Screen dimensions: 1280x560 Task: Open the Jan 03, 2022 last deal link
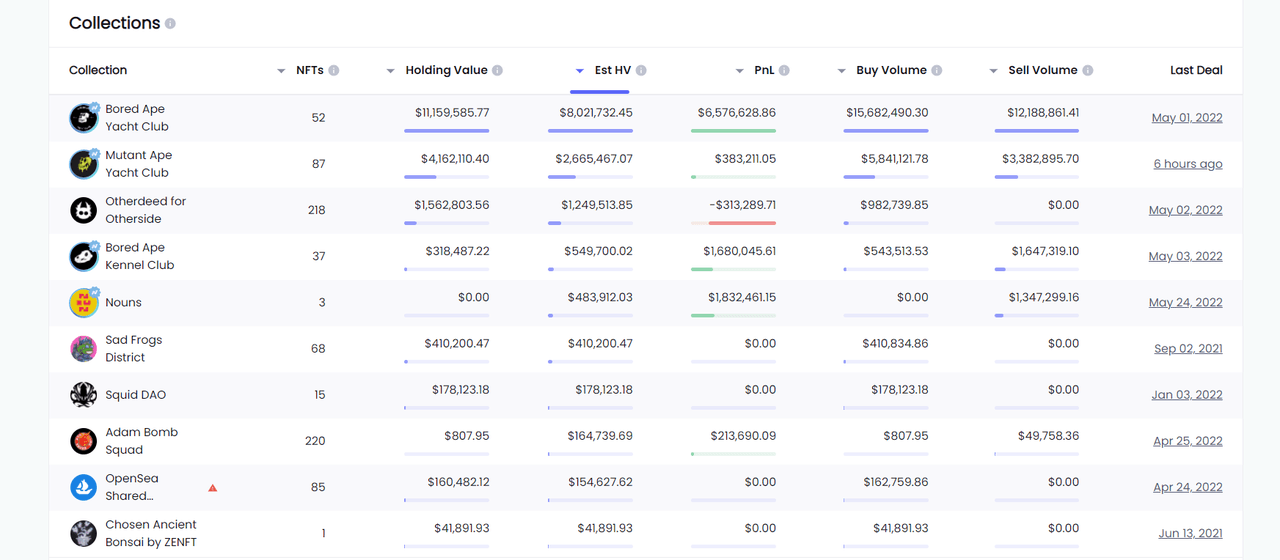tap(1187, 395)
